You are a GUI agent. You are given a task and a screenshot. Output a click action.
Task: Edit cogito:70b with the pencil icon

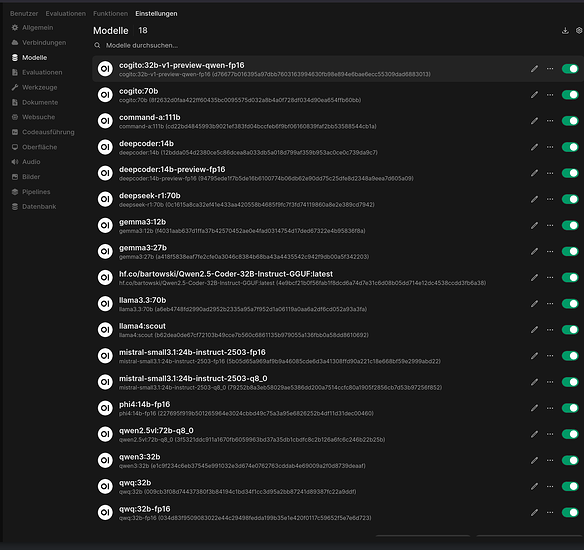(x=534, y=95)
